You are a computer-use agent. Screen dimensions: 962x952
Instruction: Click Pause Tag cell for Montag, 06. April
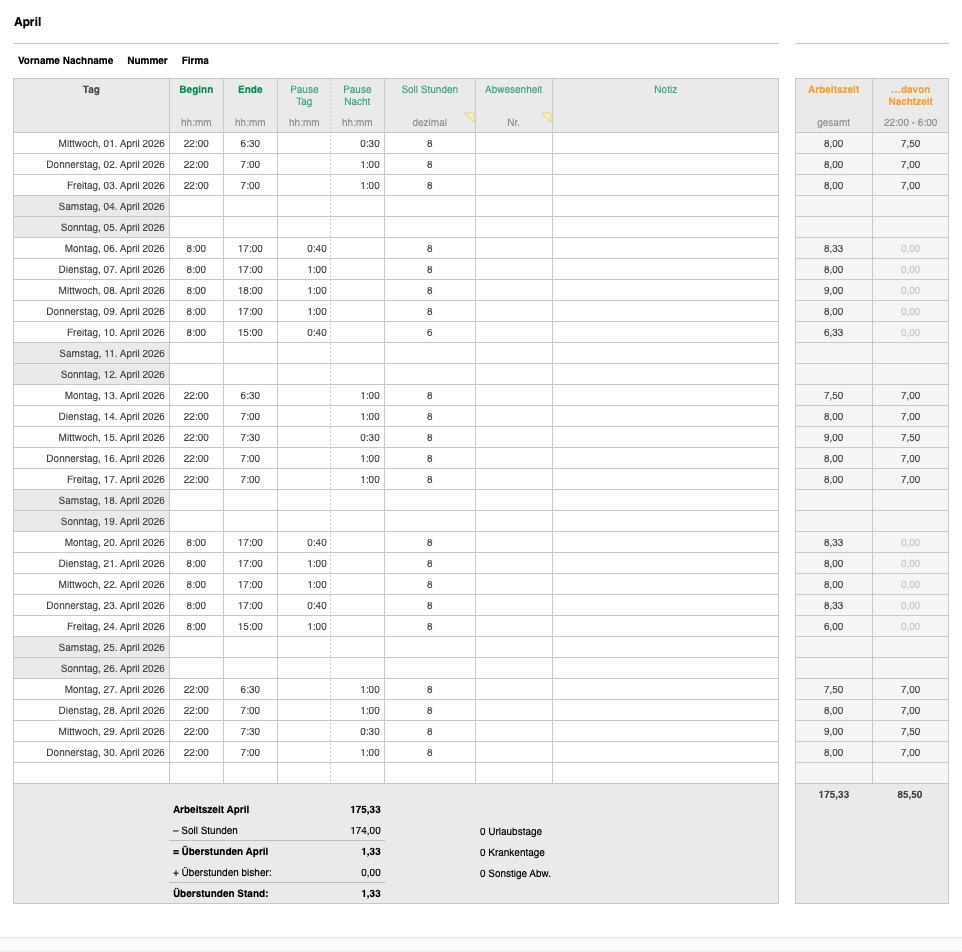pyautogui.click(x=304, y=248)
